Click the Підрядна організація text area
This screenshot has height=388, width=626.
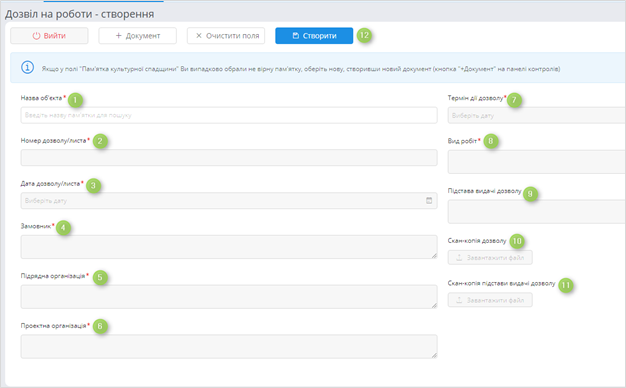(229, 297)
